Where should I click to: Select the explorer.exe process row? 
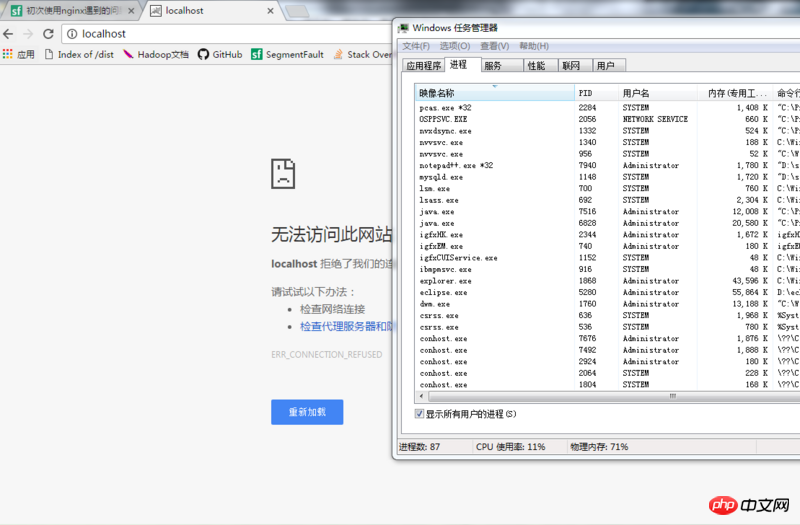pyautogui.click(x=607, y=281)
